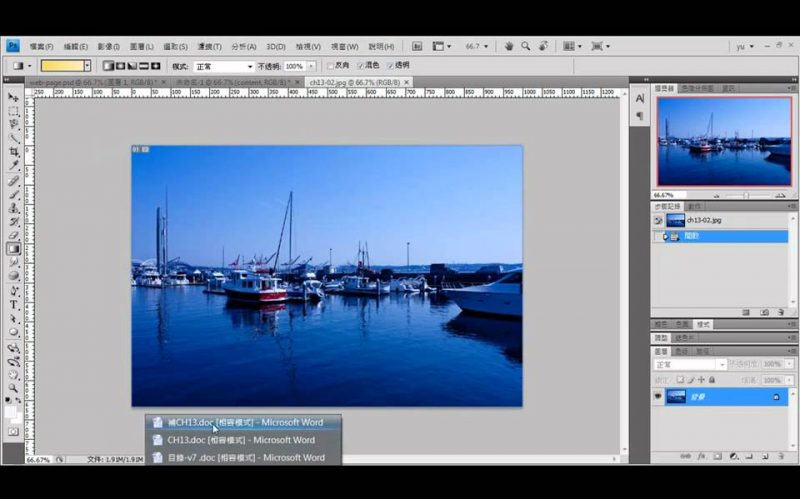This screenshot has width=800, height=499.
Task: Select the Crop tool
Action: click(14, 152)
